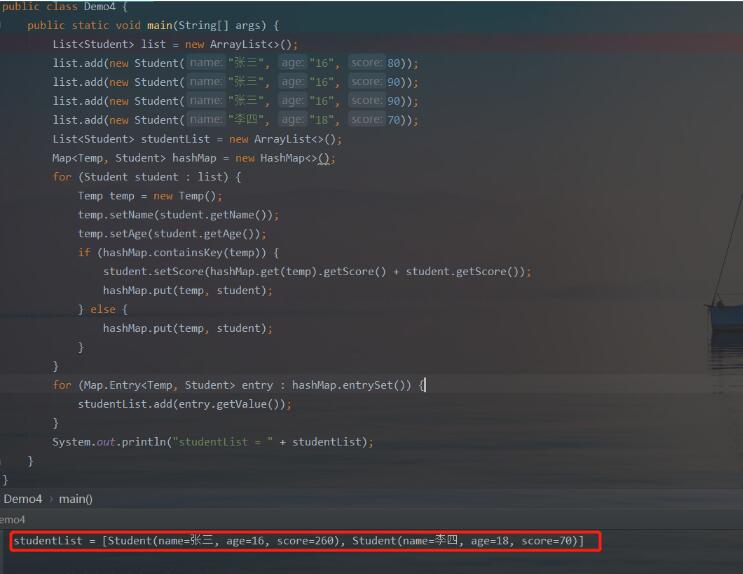743x574 pixels.
Task: Click the student.setScore(...) line
Action: click(x=317, y=272)
